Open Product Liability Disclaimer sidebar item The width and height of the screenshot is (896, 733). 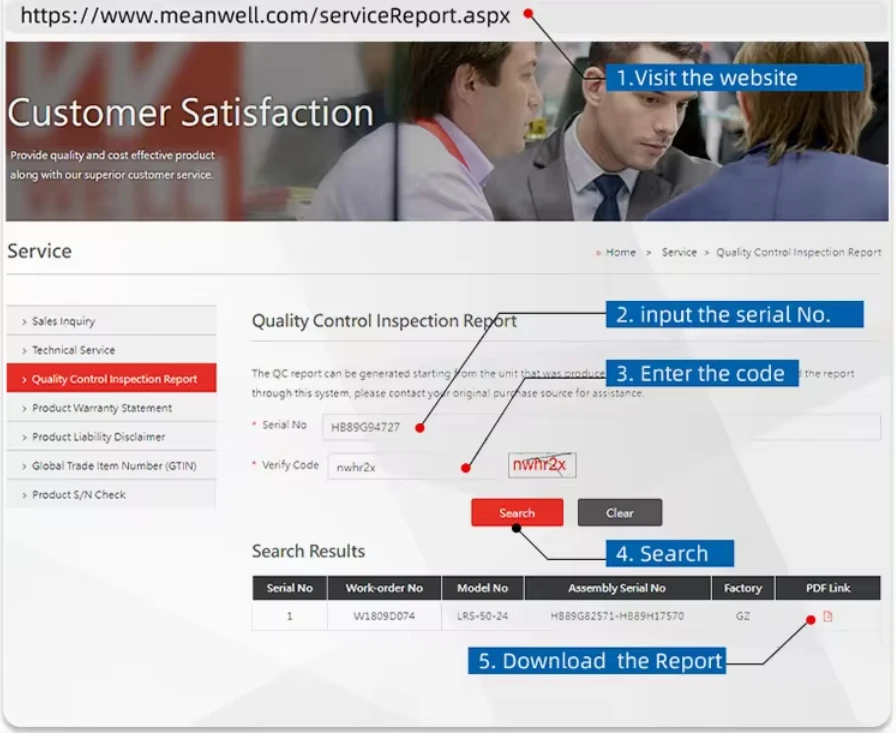[111, 436]
